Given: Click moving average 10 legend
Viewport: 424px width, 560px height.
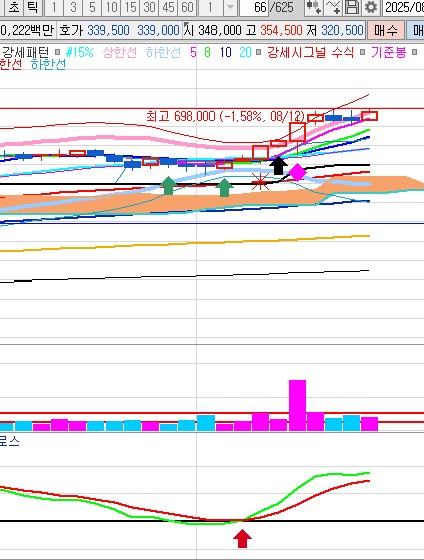Looking at the screenshot, I should tap(225, 52).
